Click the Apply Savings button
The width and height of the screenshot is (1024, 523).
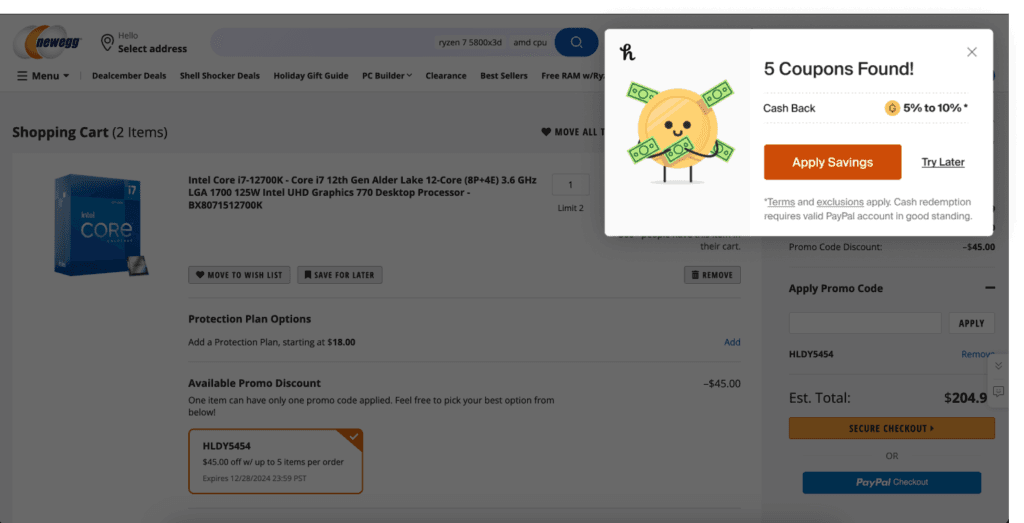(x=832, y=162)
